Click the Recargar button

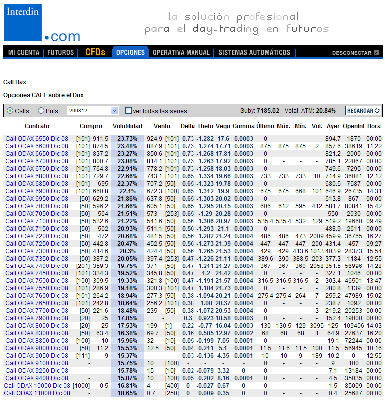363,110
